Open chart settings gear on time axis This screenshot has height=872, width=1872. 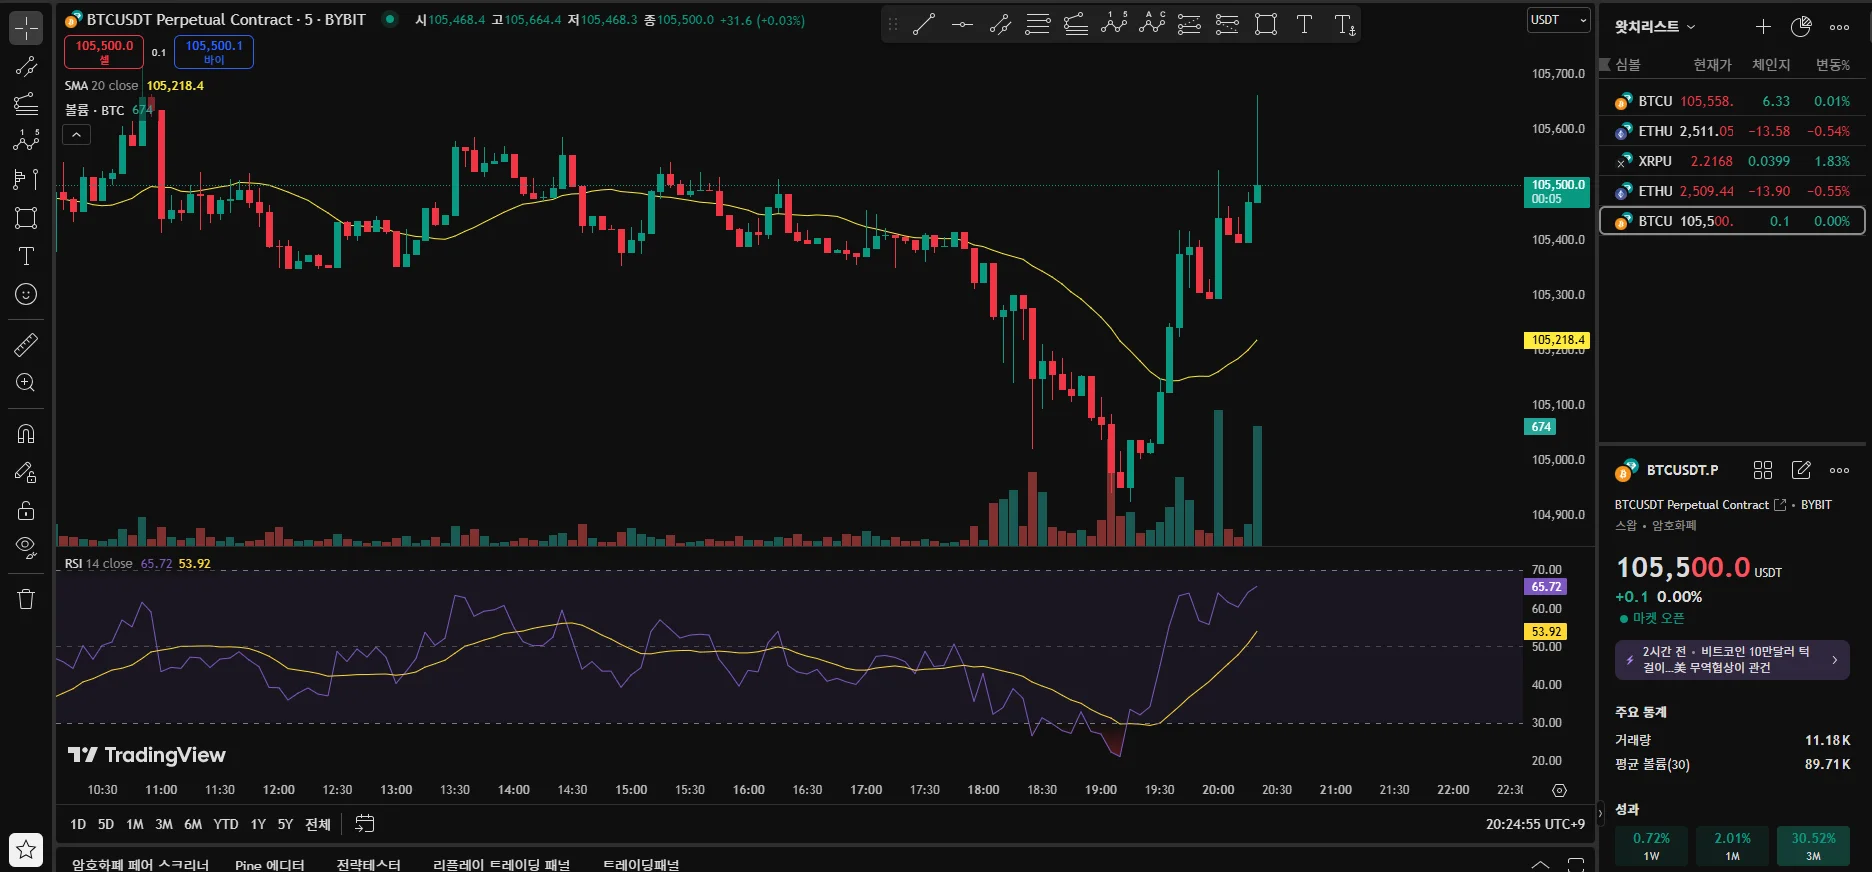(x=1559, y=790)
